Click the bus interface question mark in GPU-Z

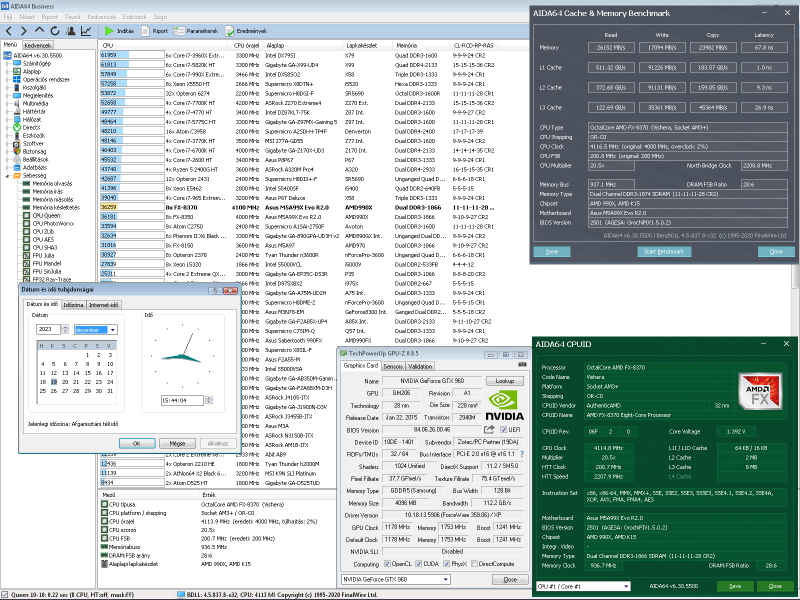[522, 454]
